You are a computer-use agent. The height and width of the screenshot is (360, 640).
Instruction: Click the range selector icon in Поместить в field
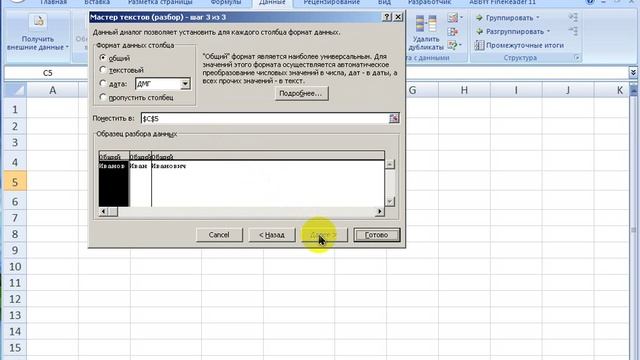[x=394, y=118]
